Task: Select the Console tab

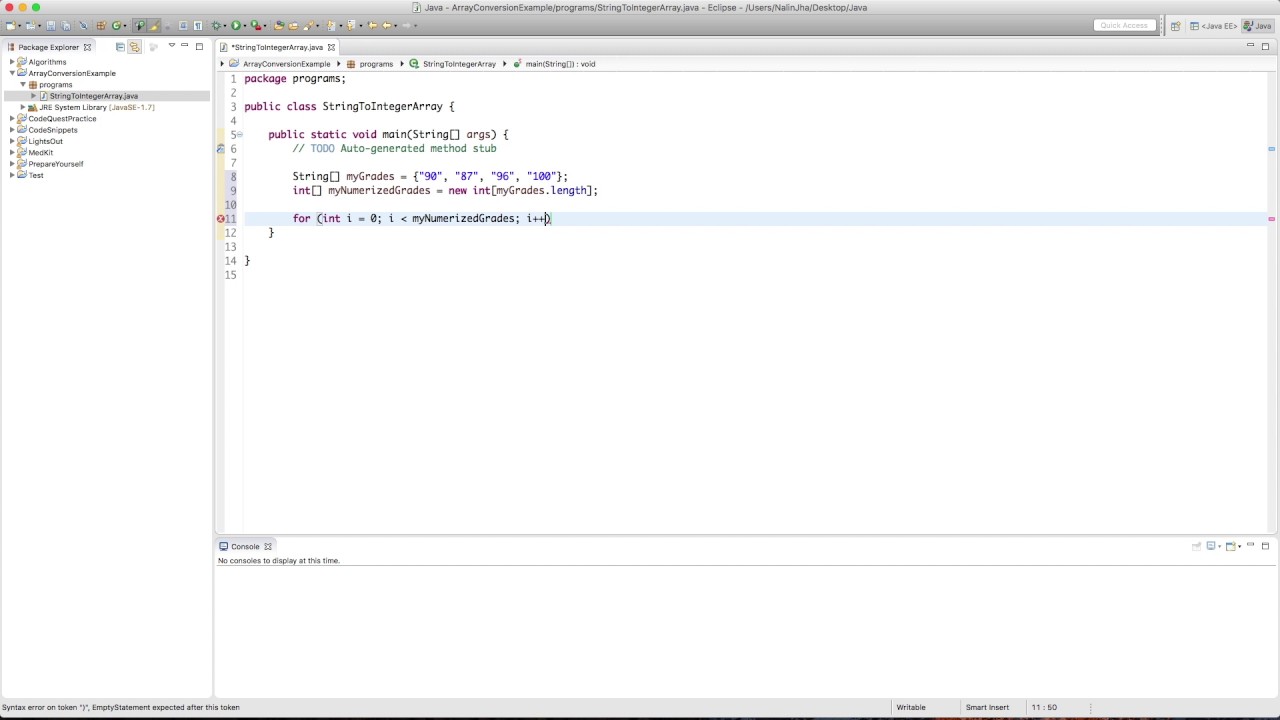Action: 245,546
